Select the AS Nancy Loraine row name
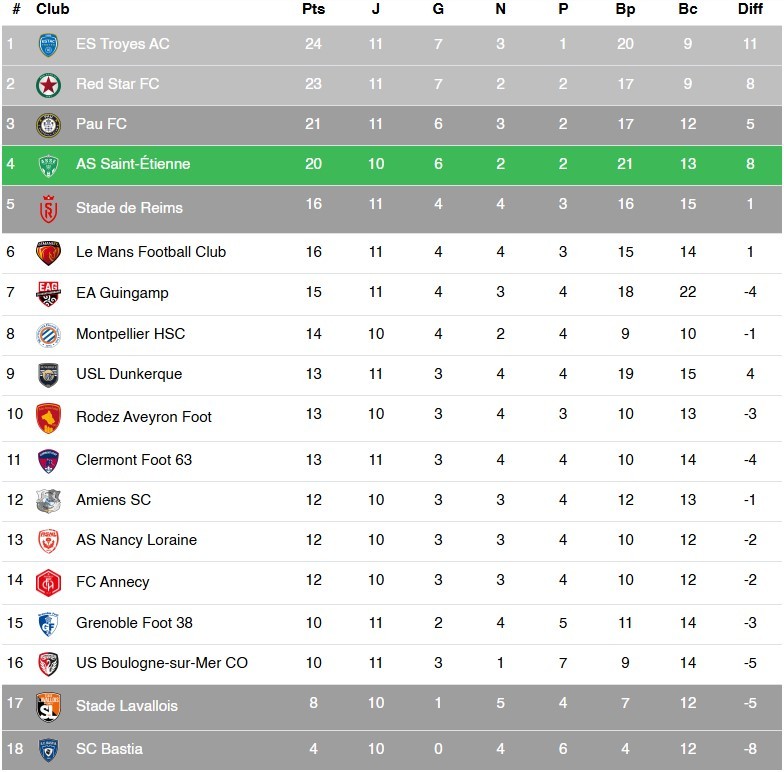The height and width of the screenshot is (772, 784). (x=136, y=540)
